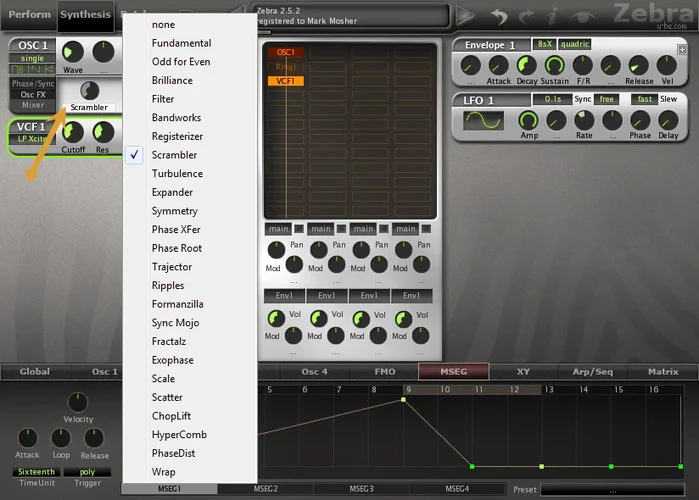The width and height of the screenshot is (699, 500).
Task: Select 'Turbulence' from the Osc FX menu
Action: 177,174
